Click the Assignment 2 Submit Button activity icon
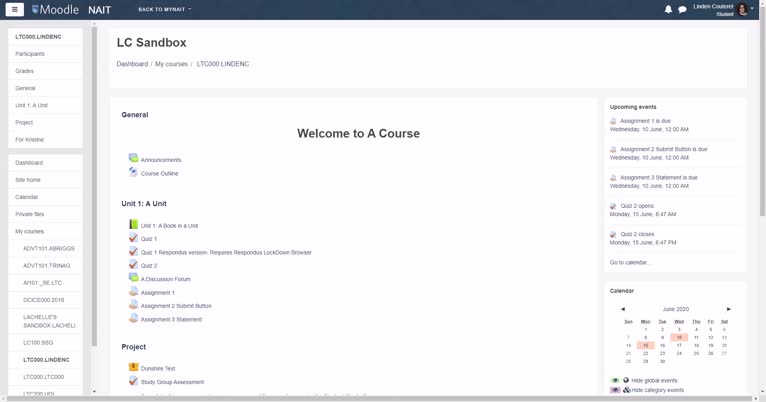Image resolution: width=766 pixels, height=402 pixels. [x=133, y=304]
